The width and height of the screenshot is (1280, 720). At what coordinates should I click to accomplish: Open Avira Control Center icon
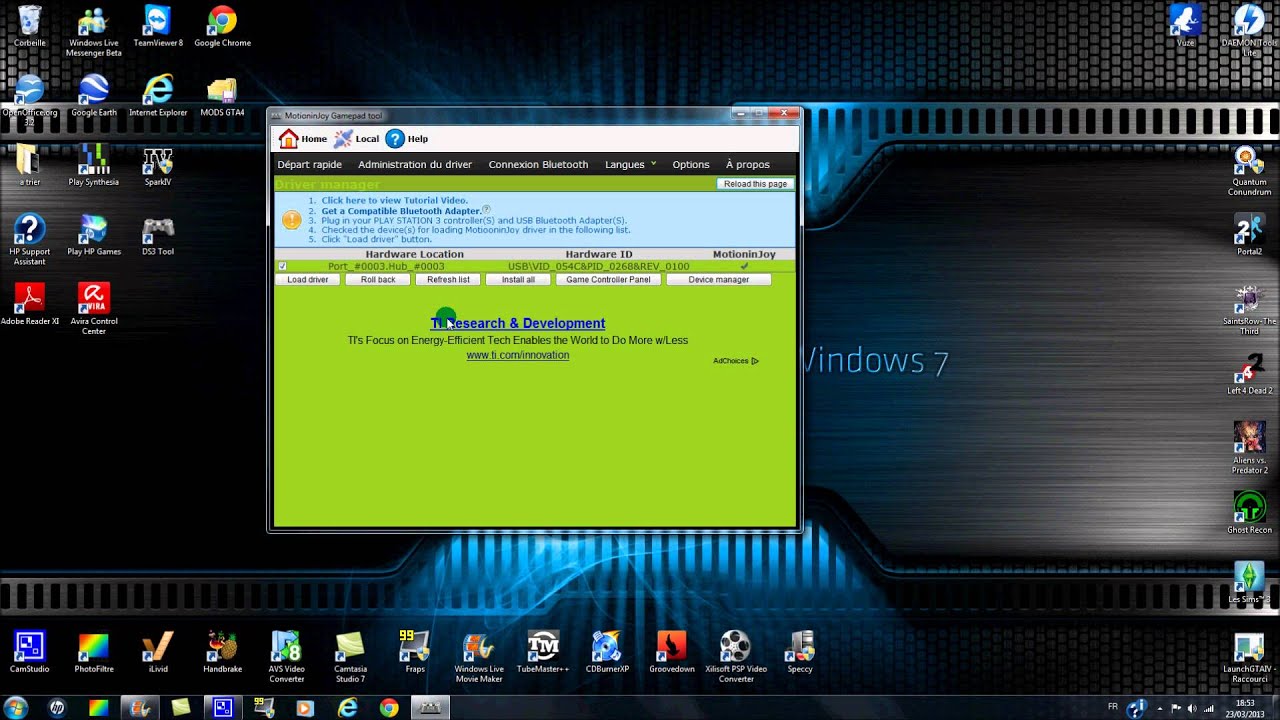click(94, 309)
